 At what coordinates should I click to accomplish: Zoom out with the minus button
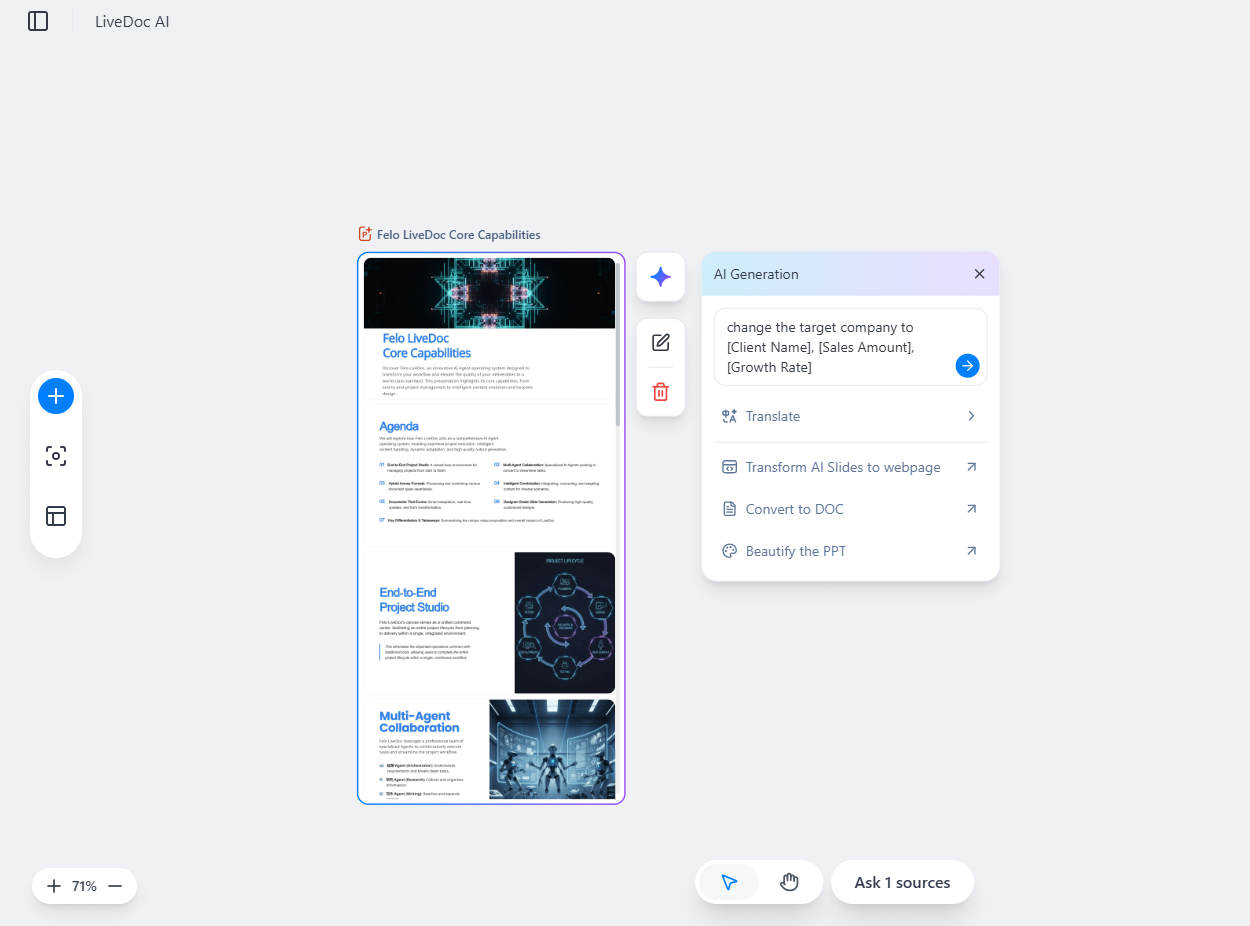(x=115, y=886)
